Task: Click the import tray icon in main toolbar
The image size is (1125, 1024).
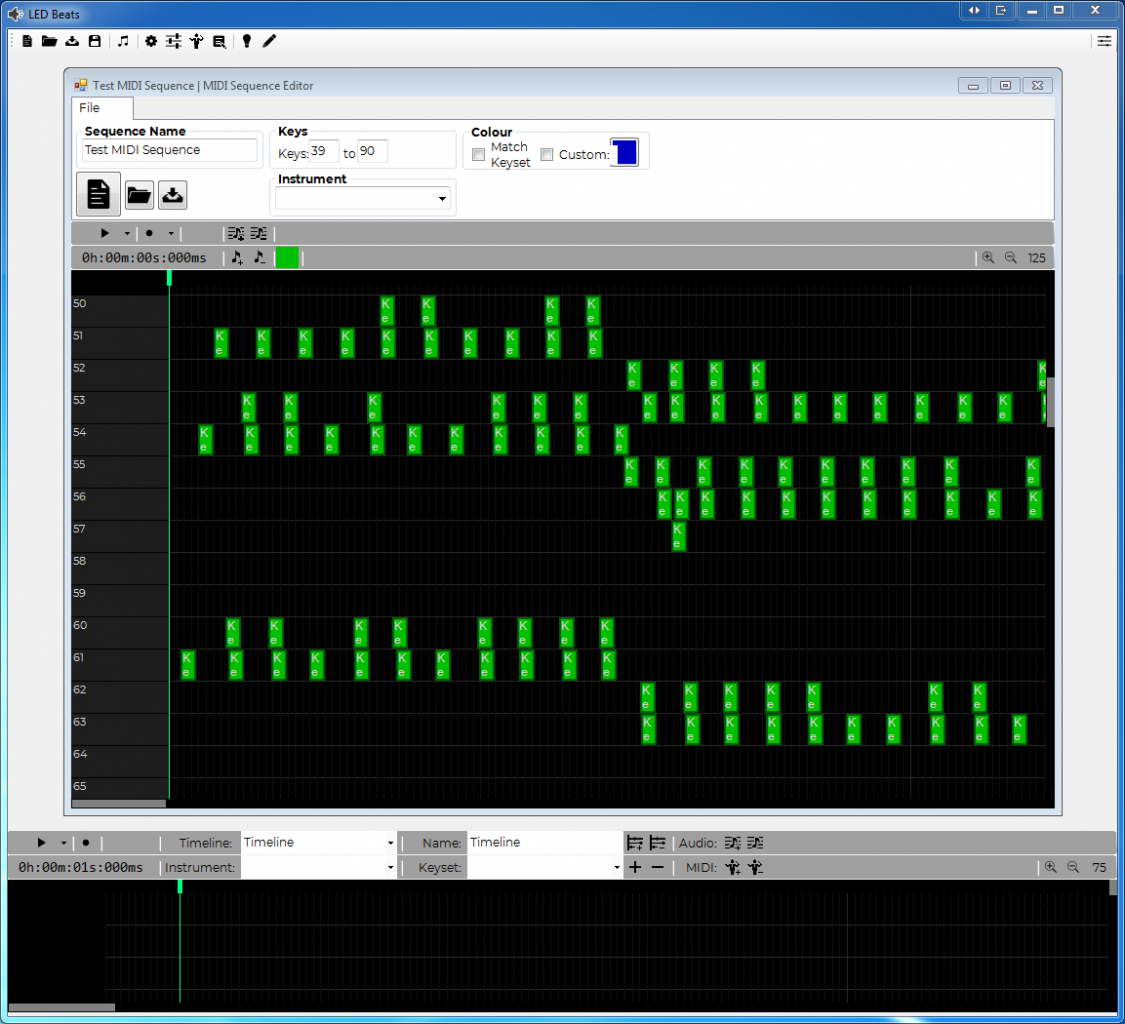Action: click(72, 41)
